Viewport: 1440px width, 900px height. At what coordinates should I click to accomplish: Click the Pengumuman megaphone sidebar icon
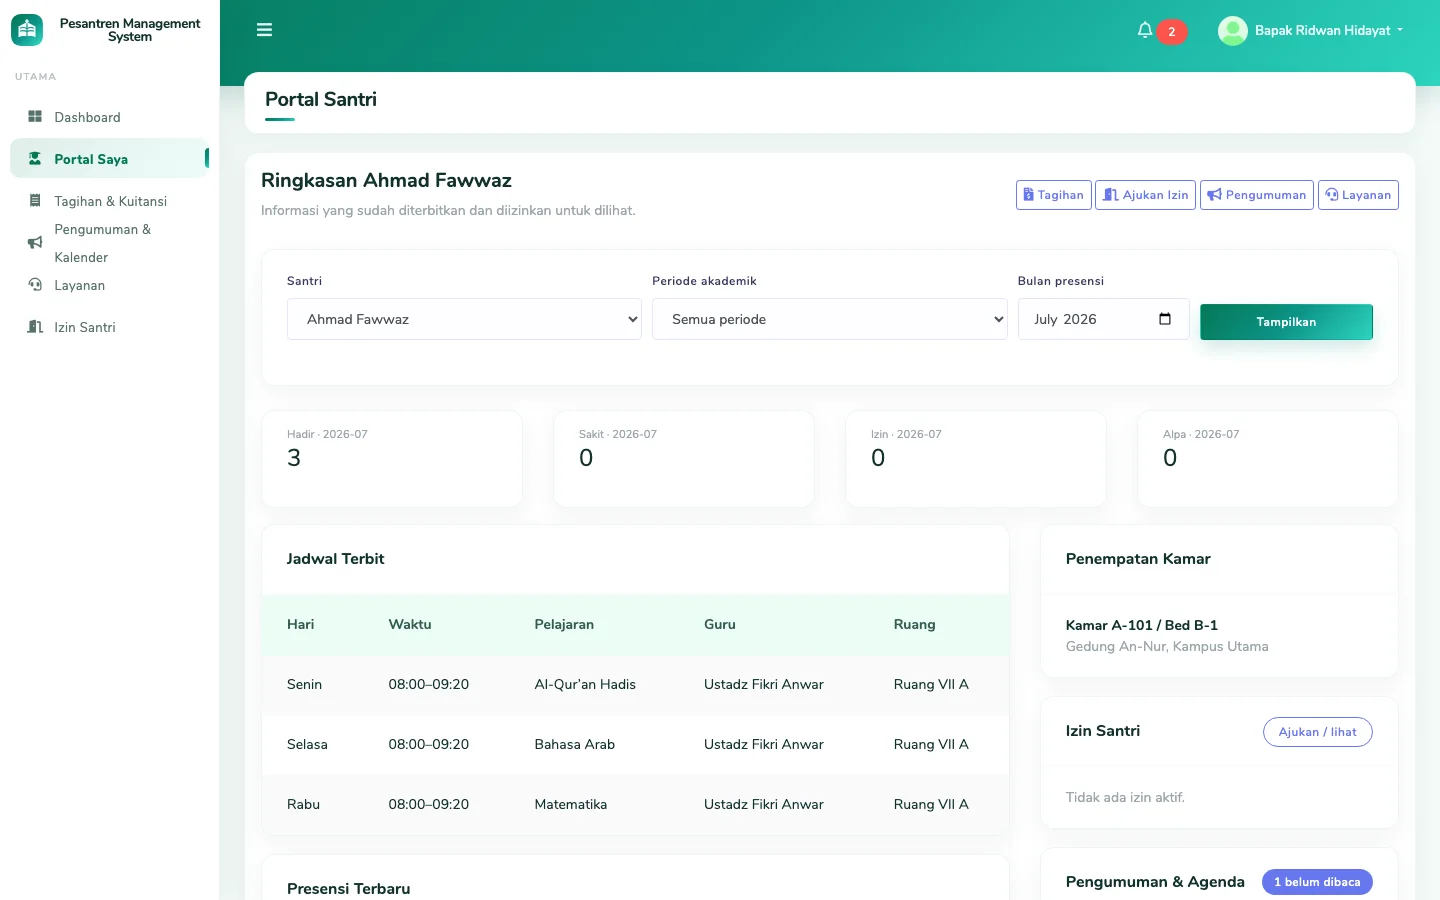pos(35,243)
